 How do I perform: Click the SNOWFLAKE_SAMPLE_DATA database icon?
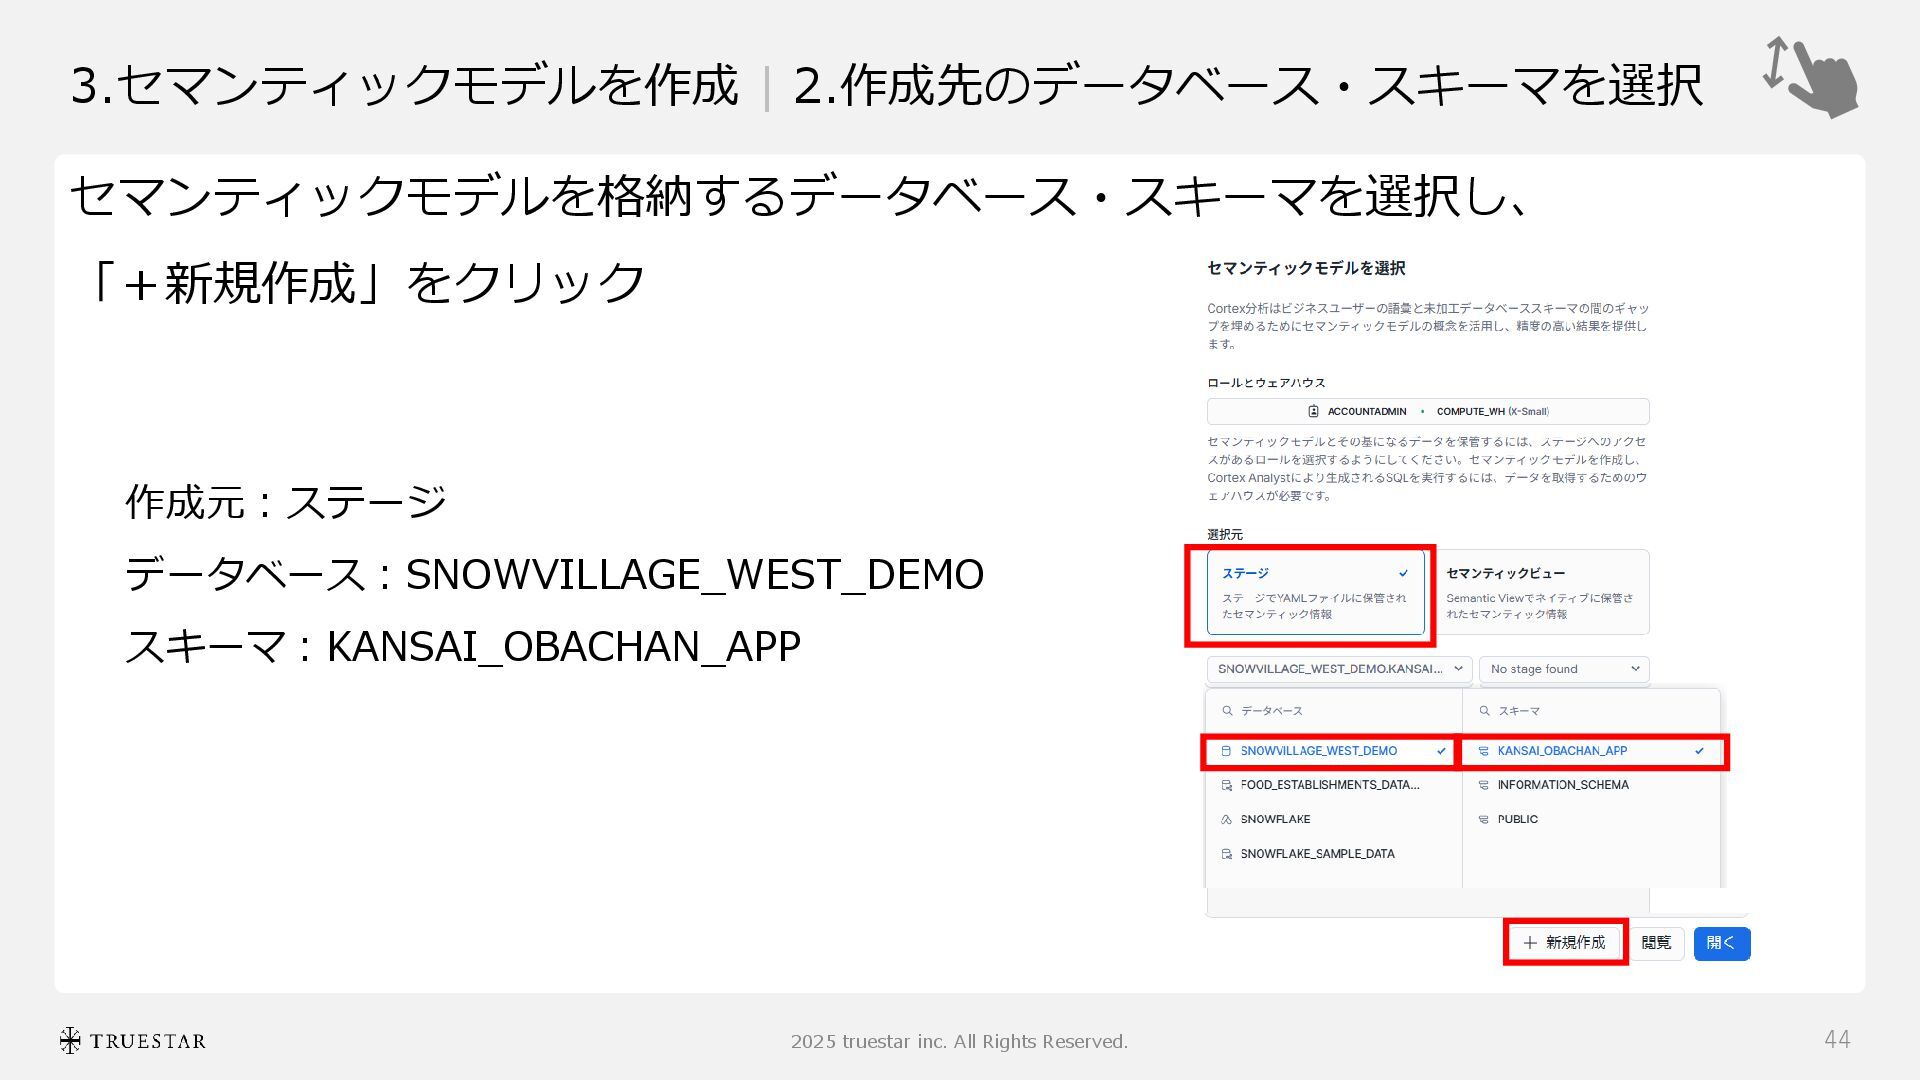tap(1226, 854)
